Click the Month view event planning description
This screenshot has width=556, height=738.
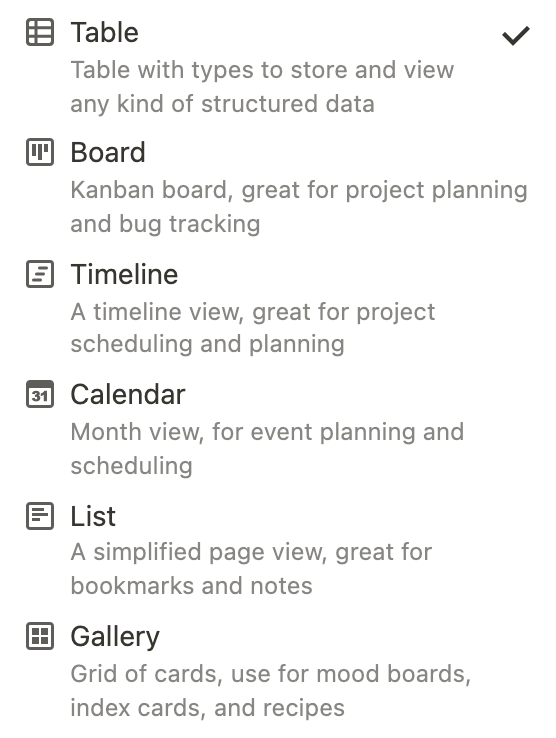267,449
